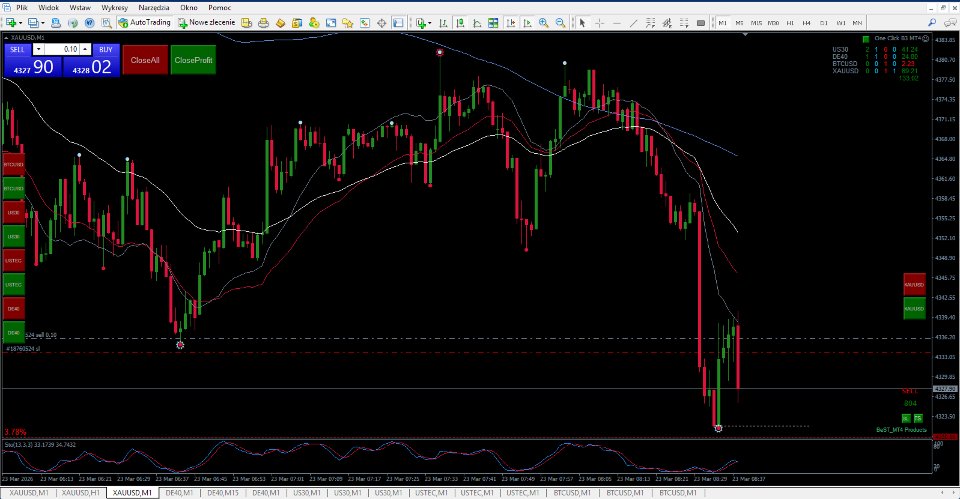Switch chart to candlesticks icon

[x=460, y=23]
